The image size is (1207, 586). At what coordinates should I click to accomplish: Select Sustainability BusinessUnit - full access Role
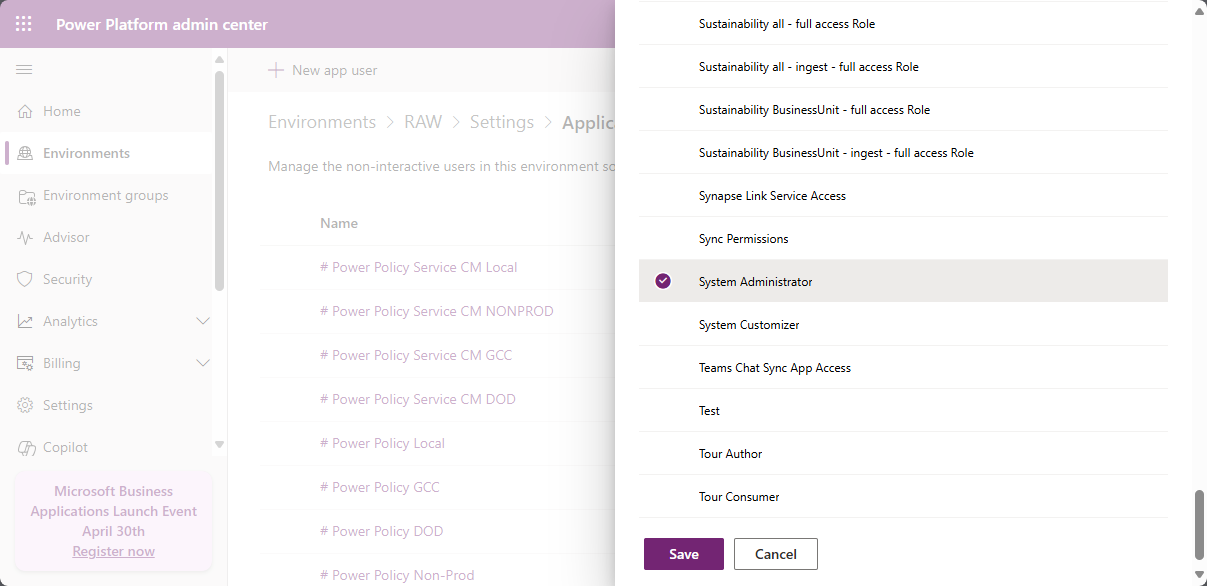903,109
